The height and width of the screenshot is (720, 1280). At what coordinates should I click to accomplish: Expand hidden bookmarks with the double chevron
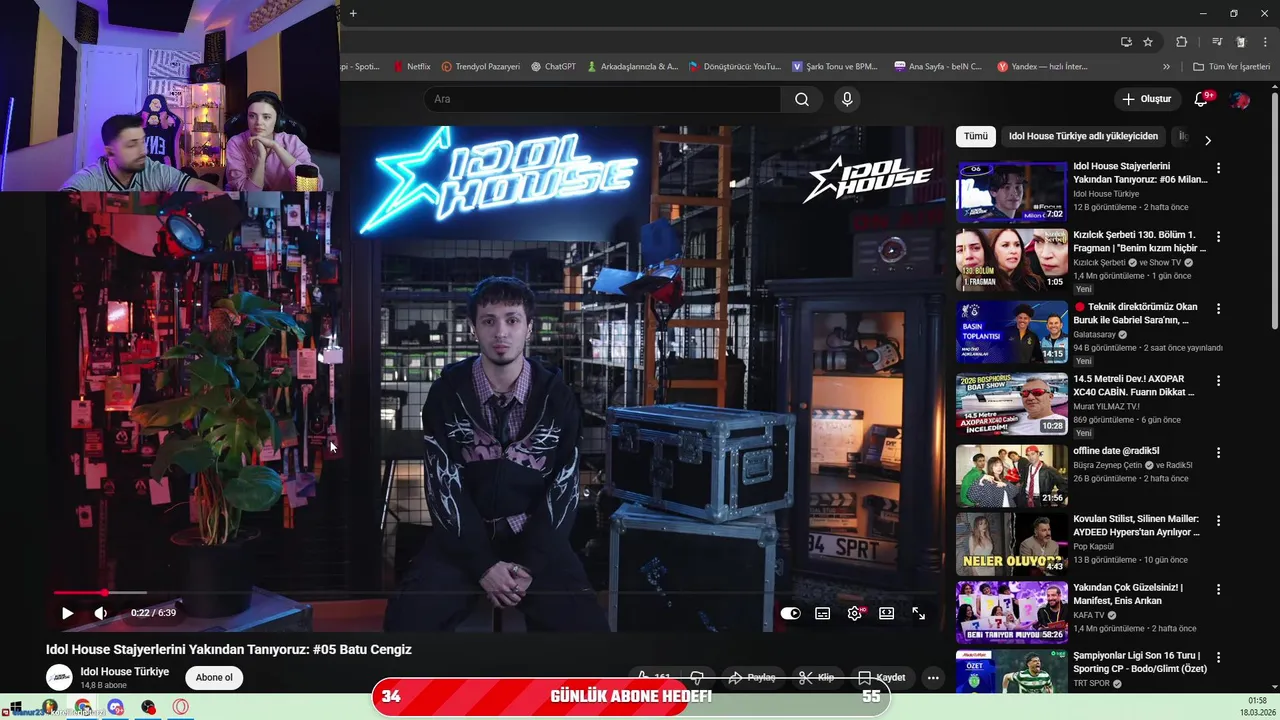coord(1166,67)
